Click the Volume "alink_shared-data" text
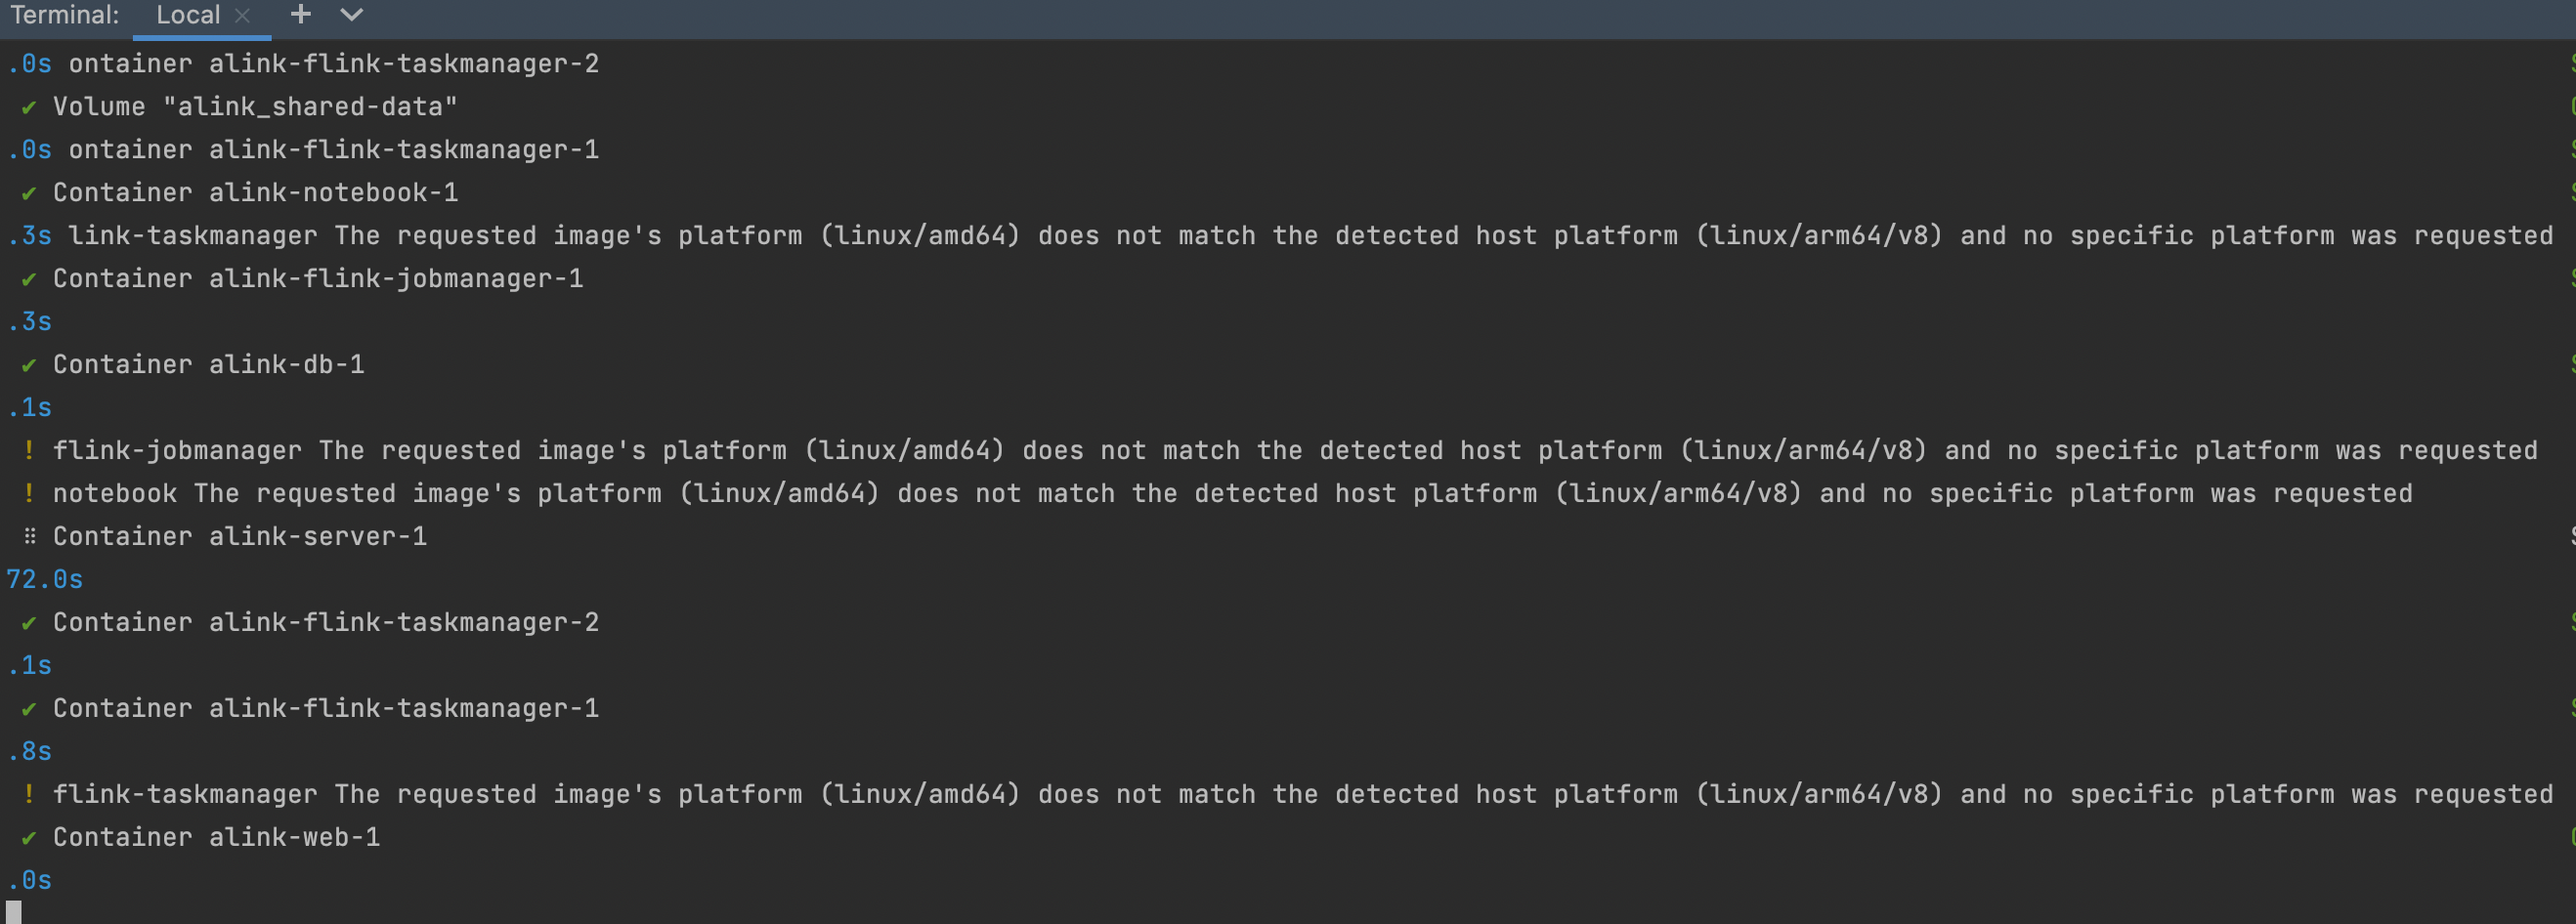Image resolution: width=2576 pixels, height=924 pixels. click(x=255, y=107)
